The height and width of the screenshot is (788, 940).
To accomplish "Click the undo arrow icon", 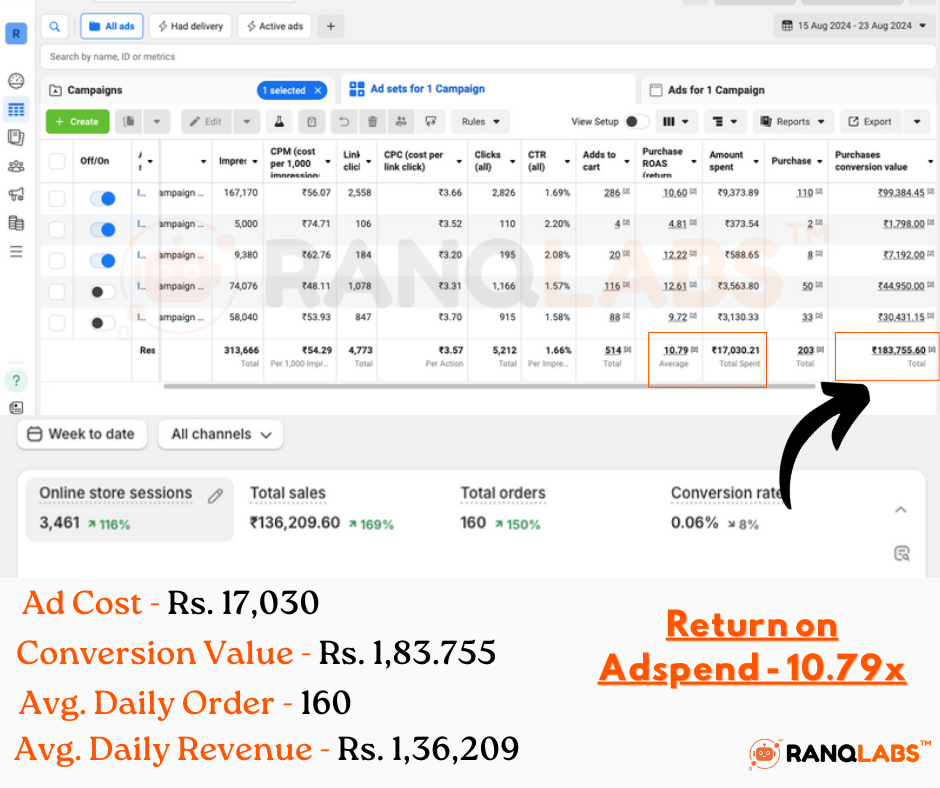I will 344,122.
